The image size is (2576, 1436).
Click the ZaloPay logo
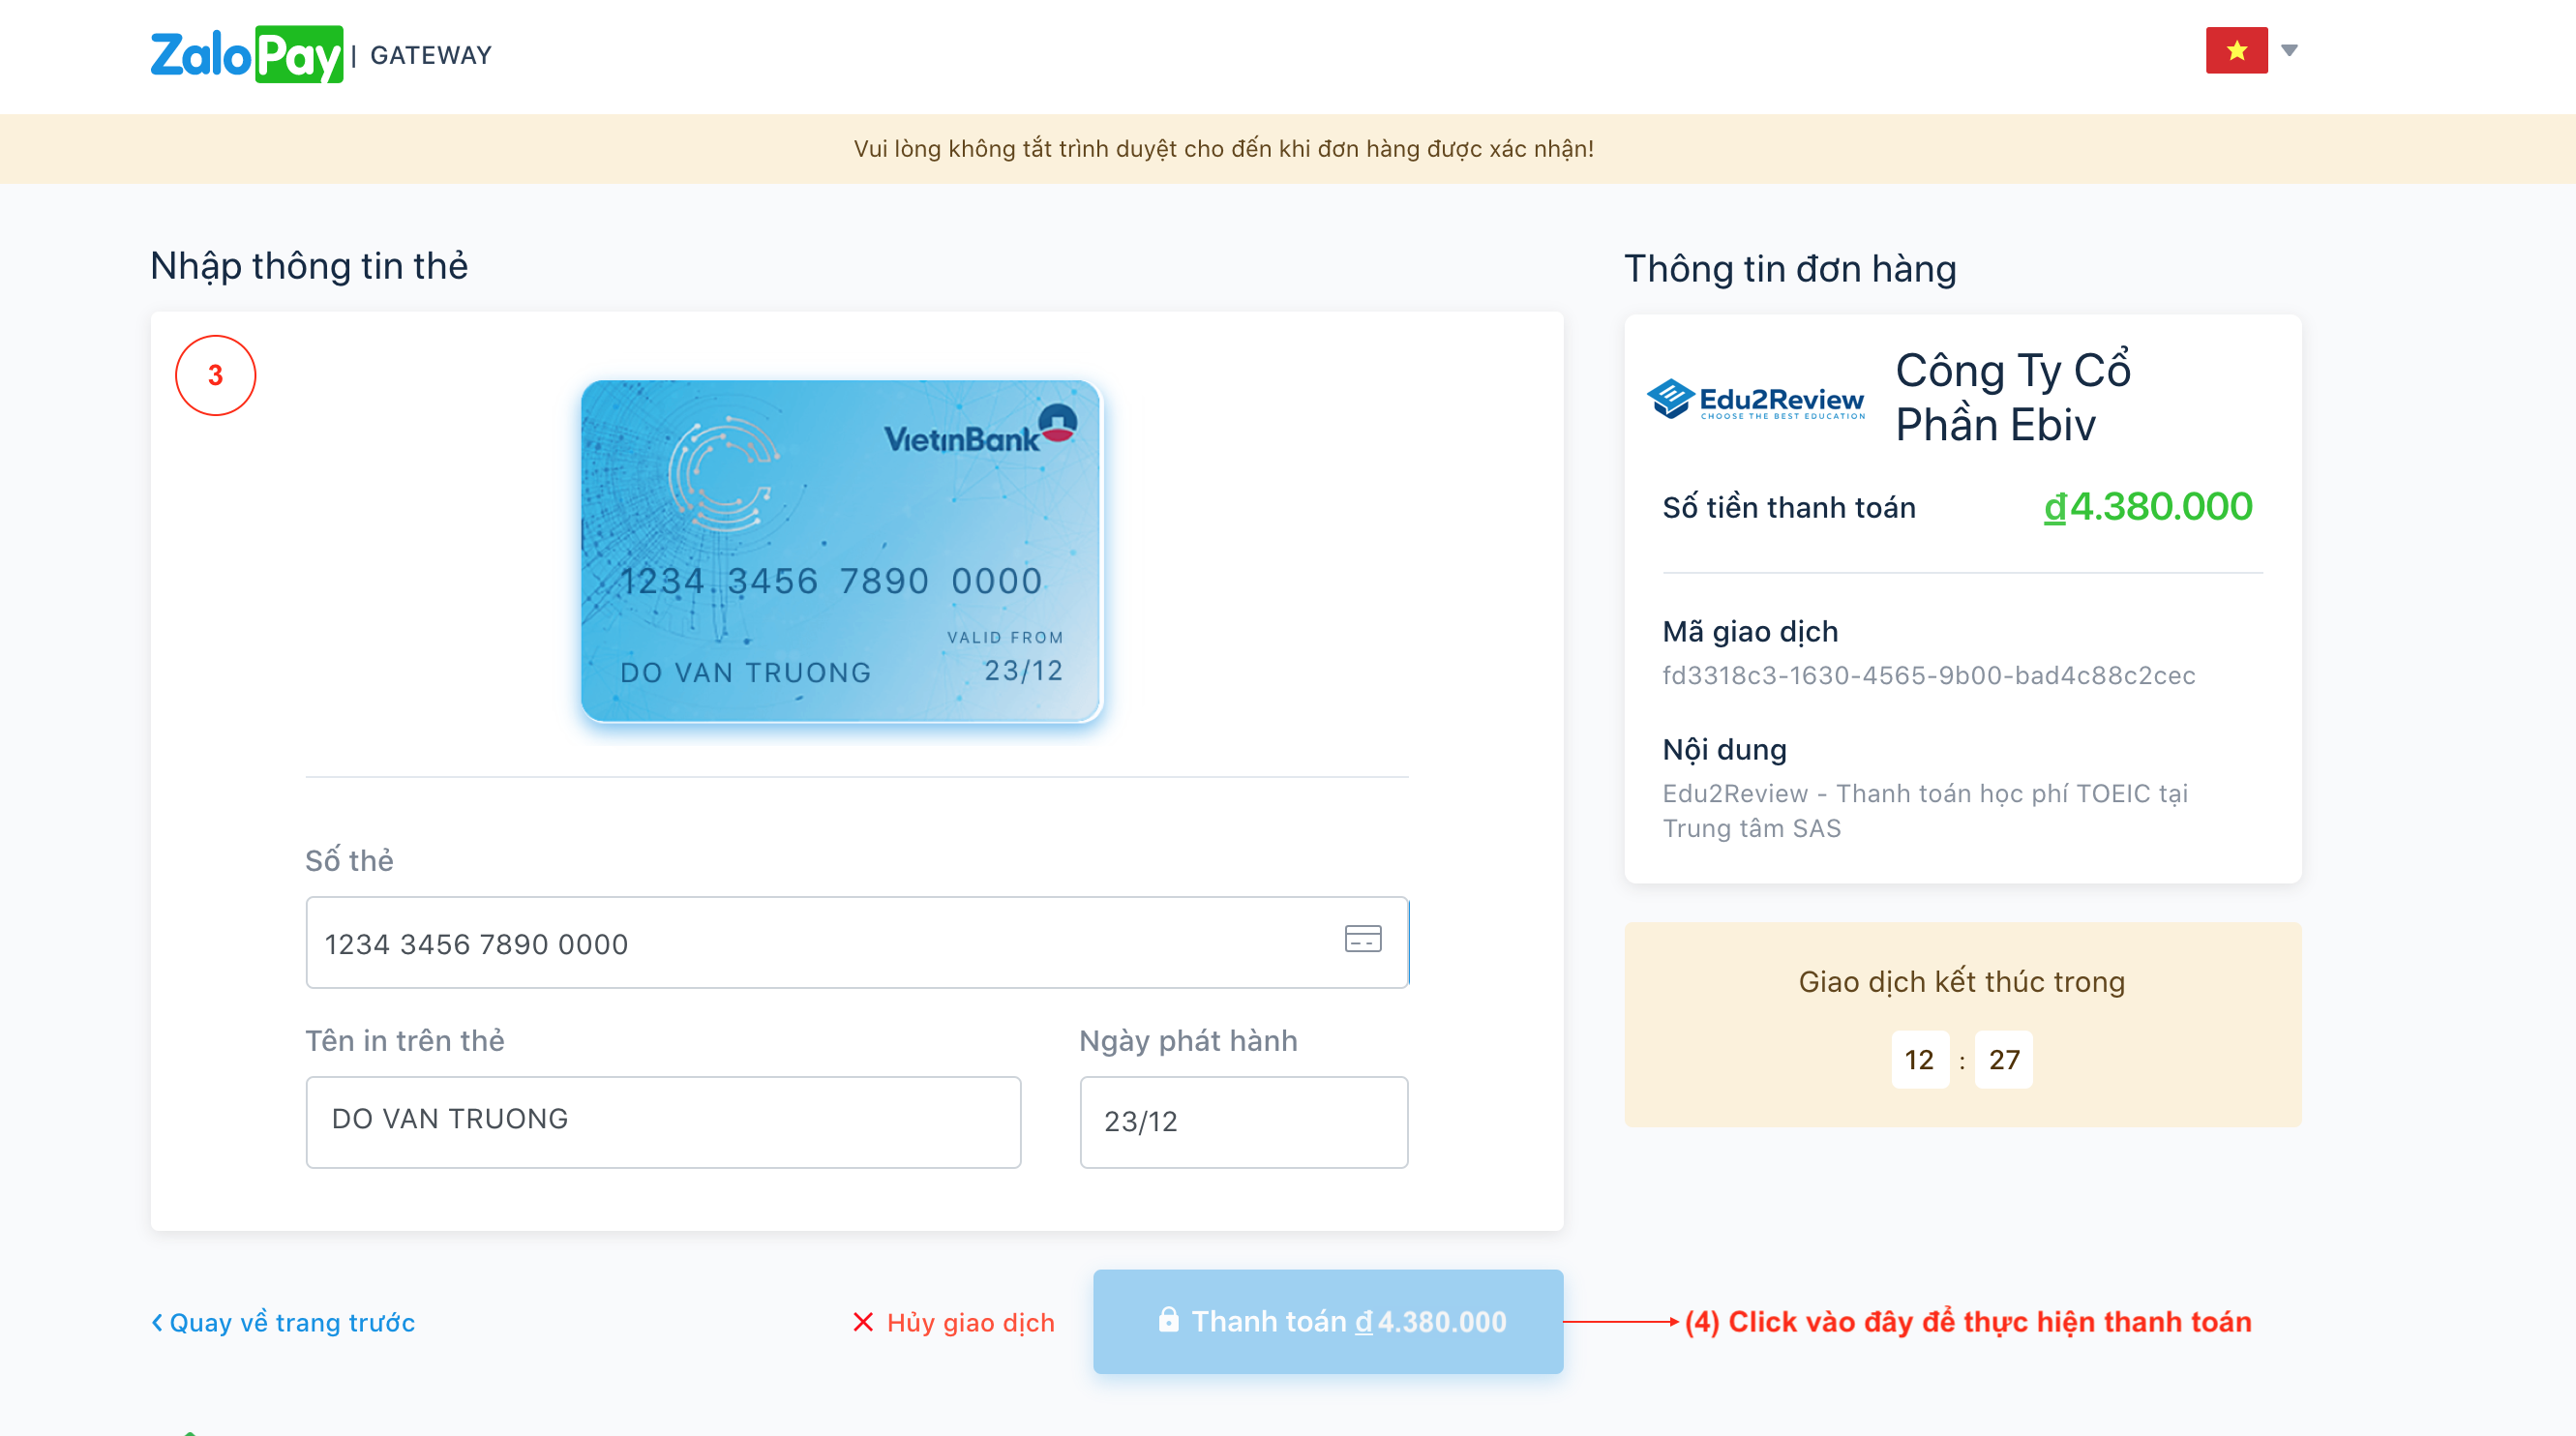pos(246,54)
